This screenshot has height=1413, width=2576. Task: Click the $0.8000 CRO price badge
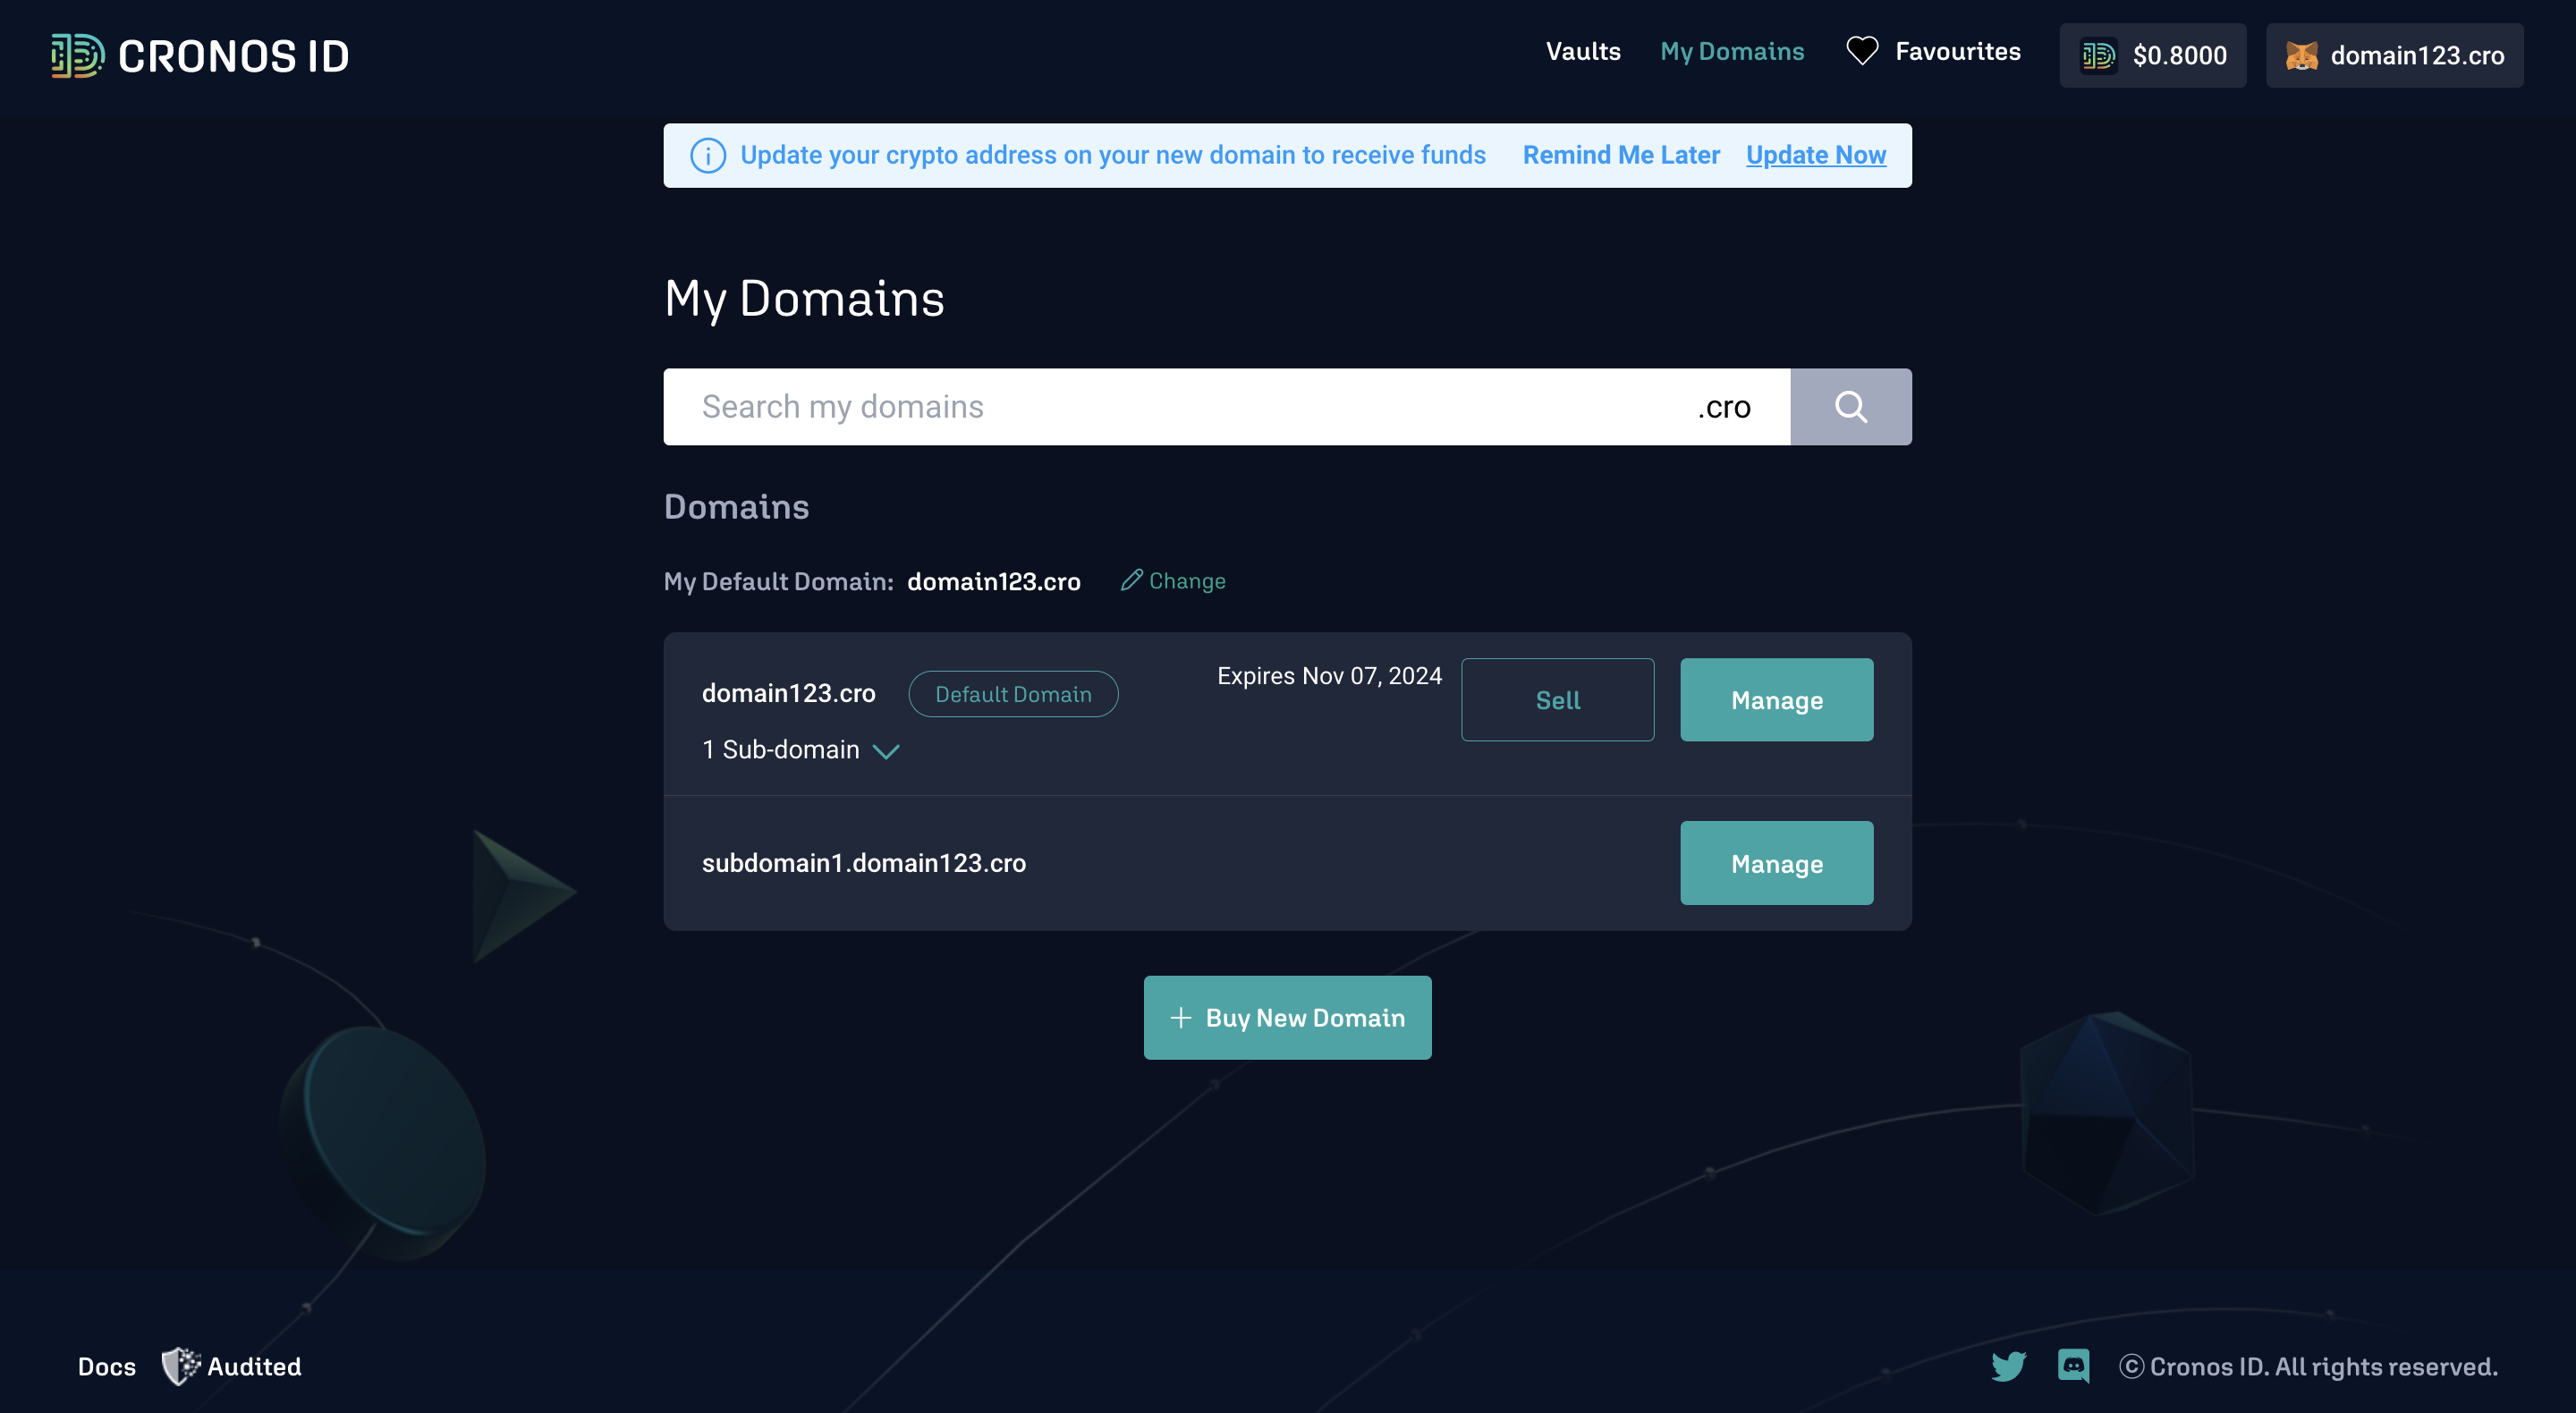(x=2152, y=56)
